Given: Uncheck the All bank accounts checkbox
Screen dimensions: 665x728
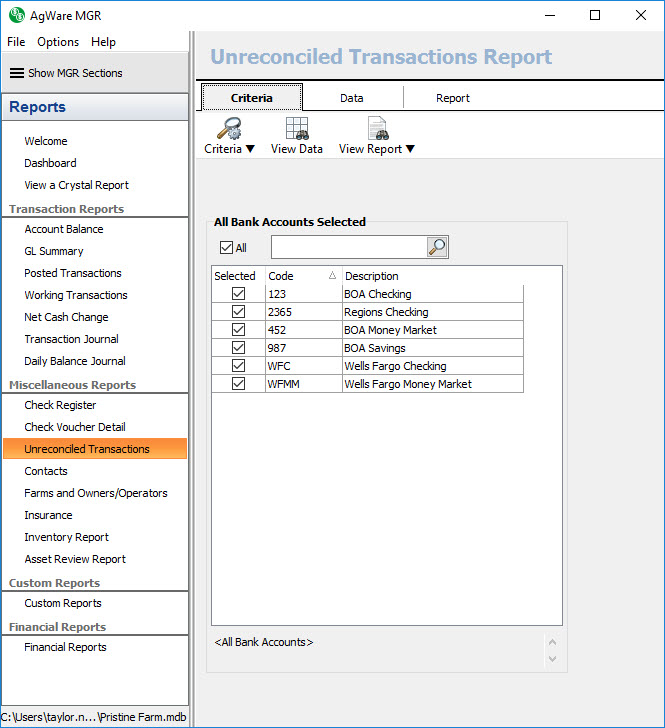Looking at the screenshot, I should click(227, 248).
